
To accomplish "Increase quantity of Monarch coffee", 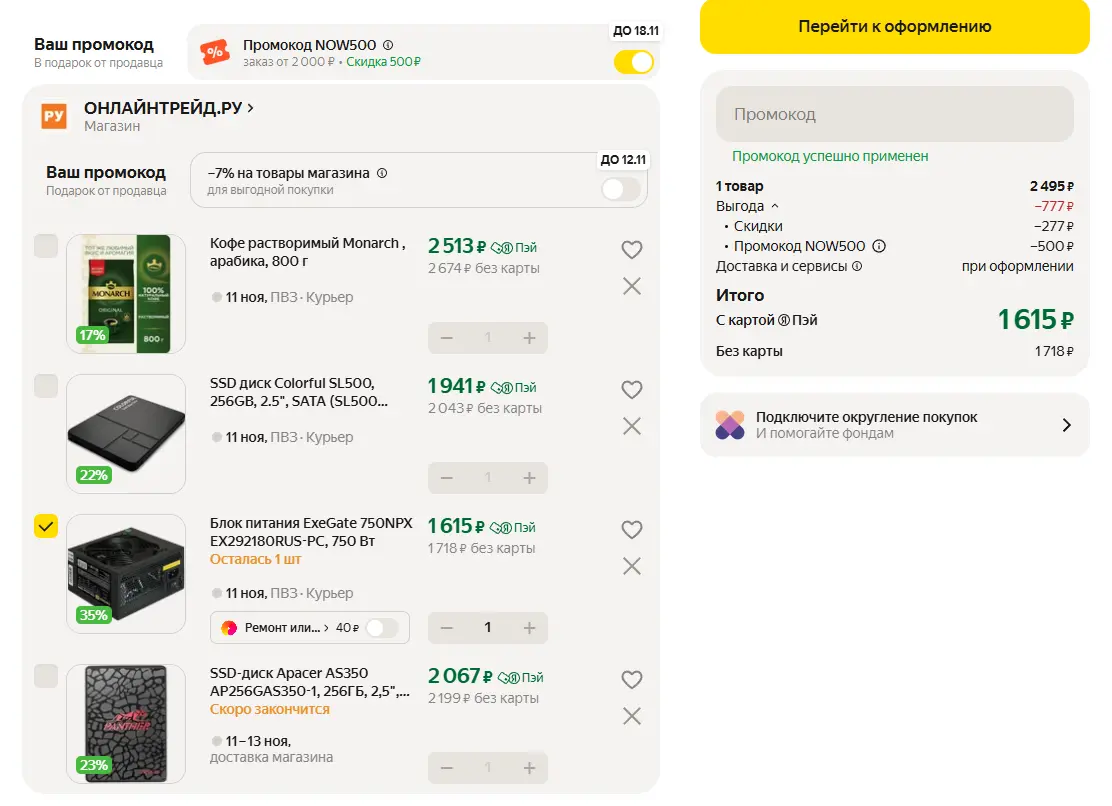I will coord(529,338).
